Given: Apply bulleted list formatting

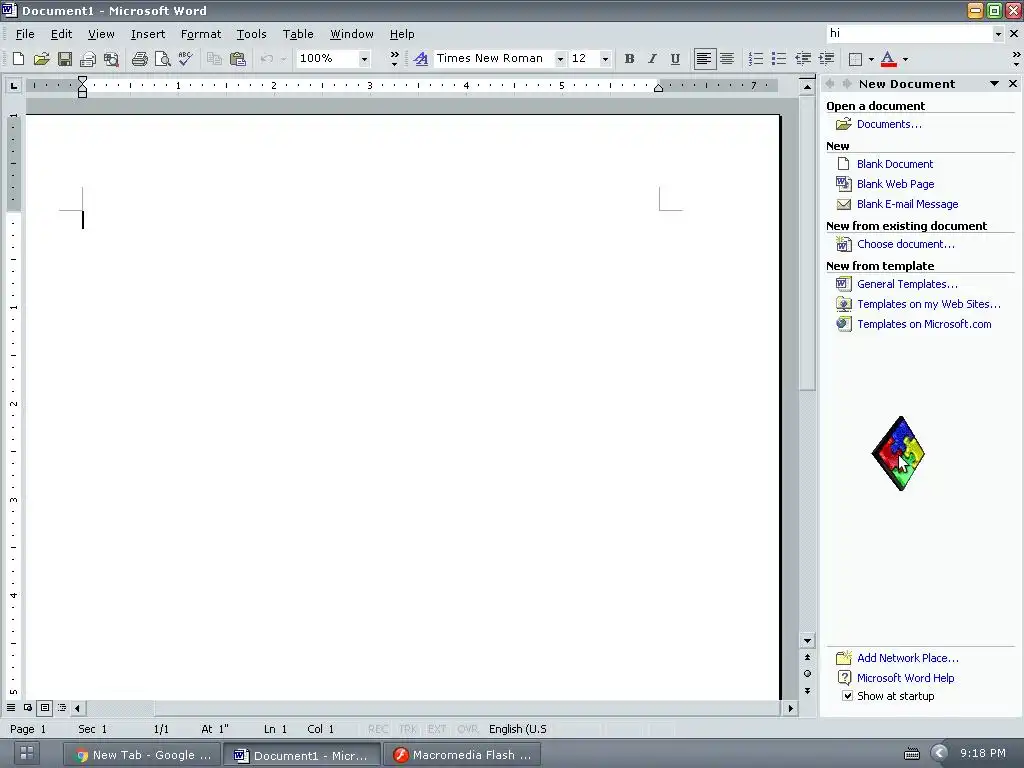Looking at the screenshot, I should coord(779,59).
